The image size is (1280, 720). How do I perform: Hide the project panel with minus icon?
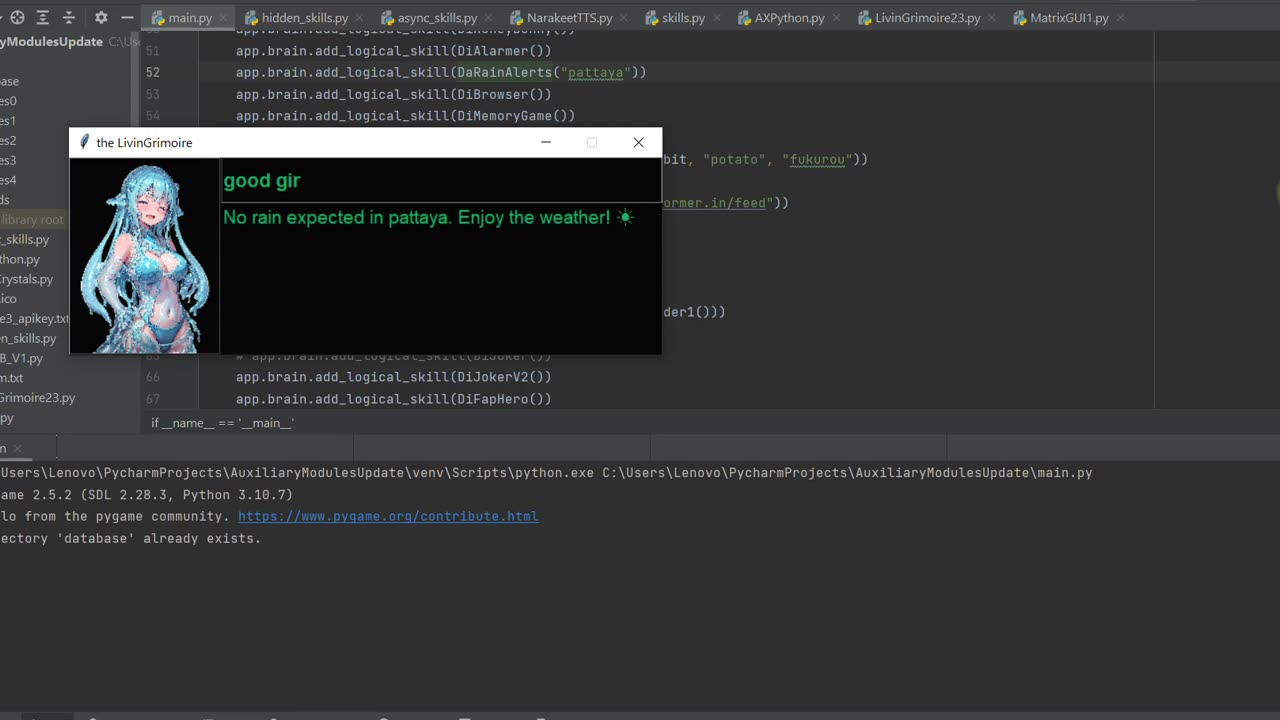coord(127,18)
